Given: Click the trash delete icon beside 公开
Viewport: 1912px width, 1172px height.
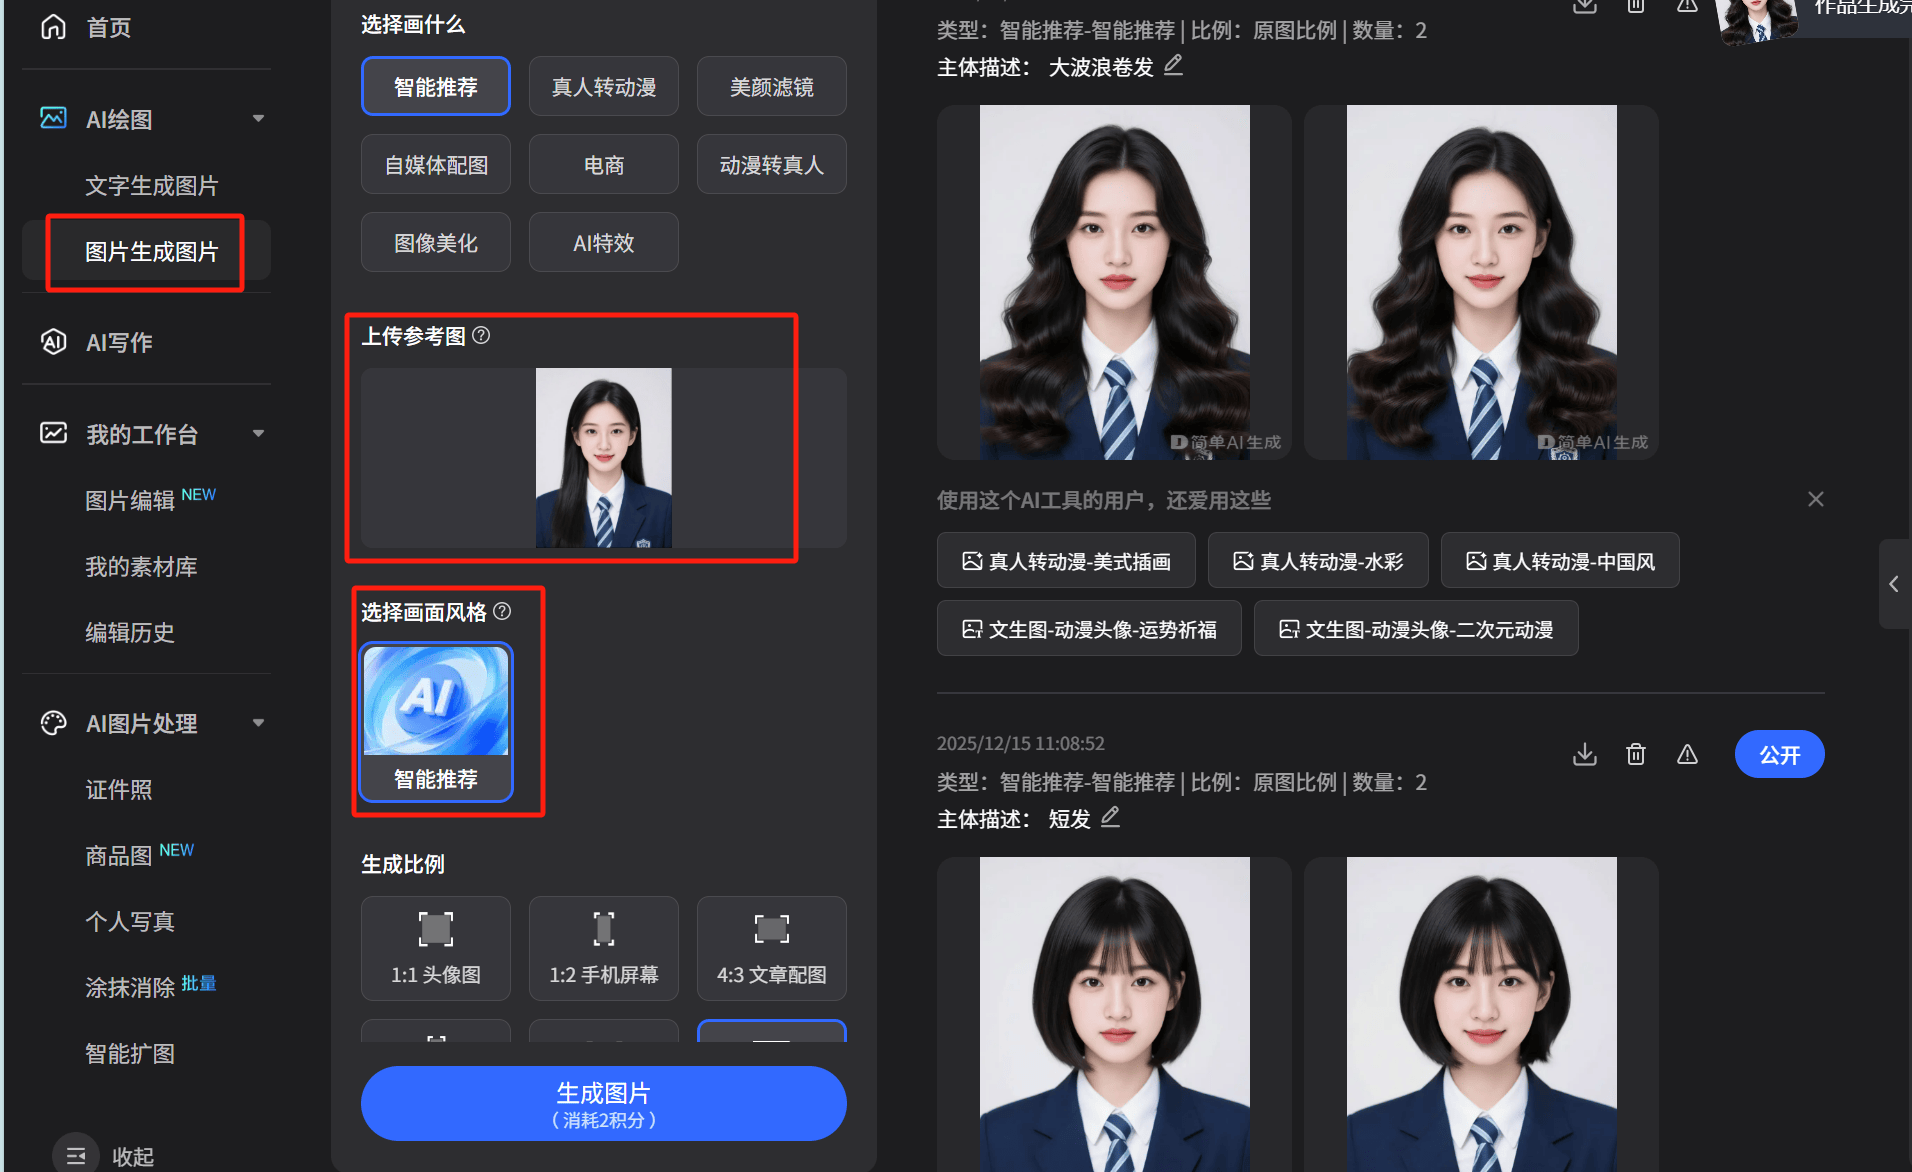Looking at the screenshot, I should tap(1636, 754).
